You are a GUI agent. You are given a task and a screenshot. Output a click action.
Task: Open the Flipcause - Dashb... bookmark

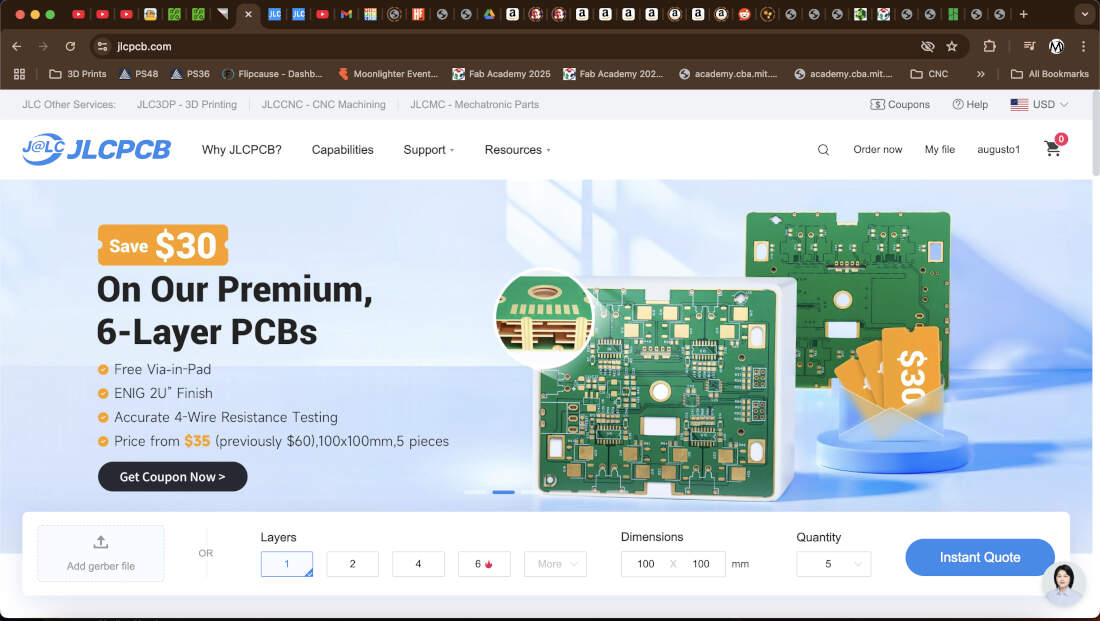pyautogui.click(x=272, y=74)
